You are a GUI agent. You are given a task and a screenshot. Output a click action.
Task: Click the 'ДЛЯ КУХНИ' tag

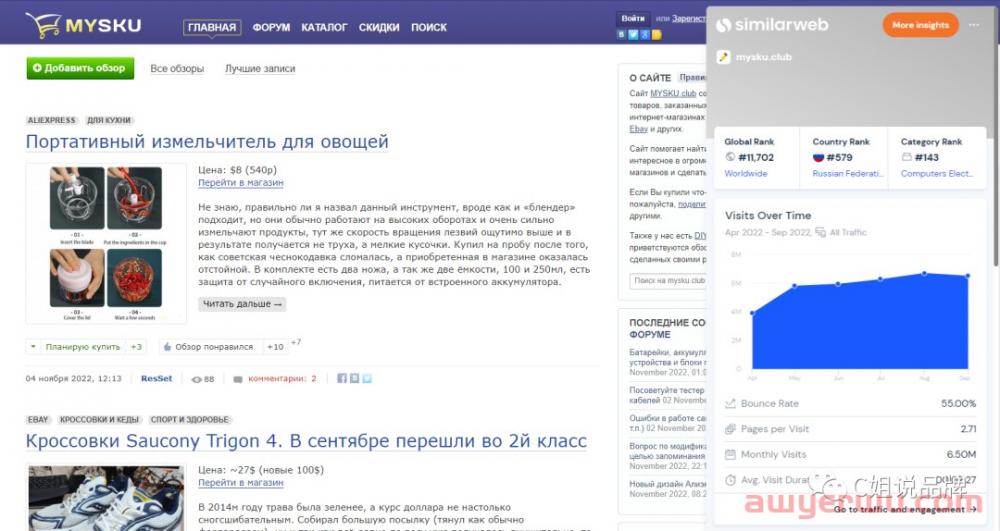(x=108, y=120)
